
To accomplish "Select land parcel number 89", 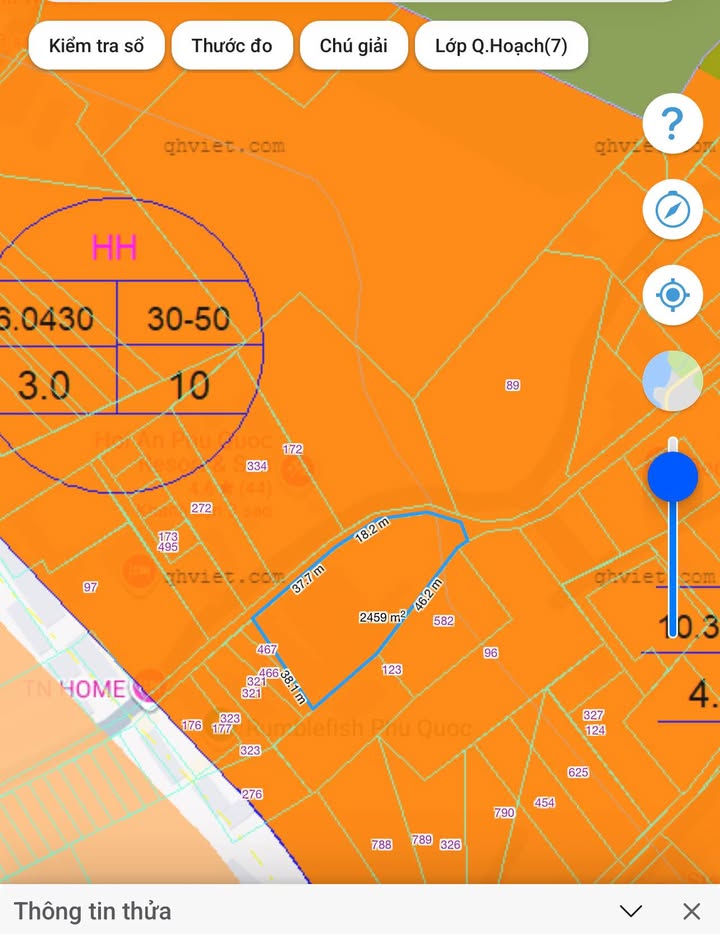I will tap(513, 385).
